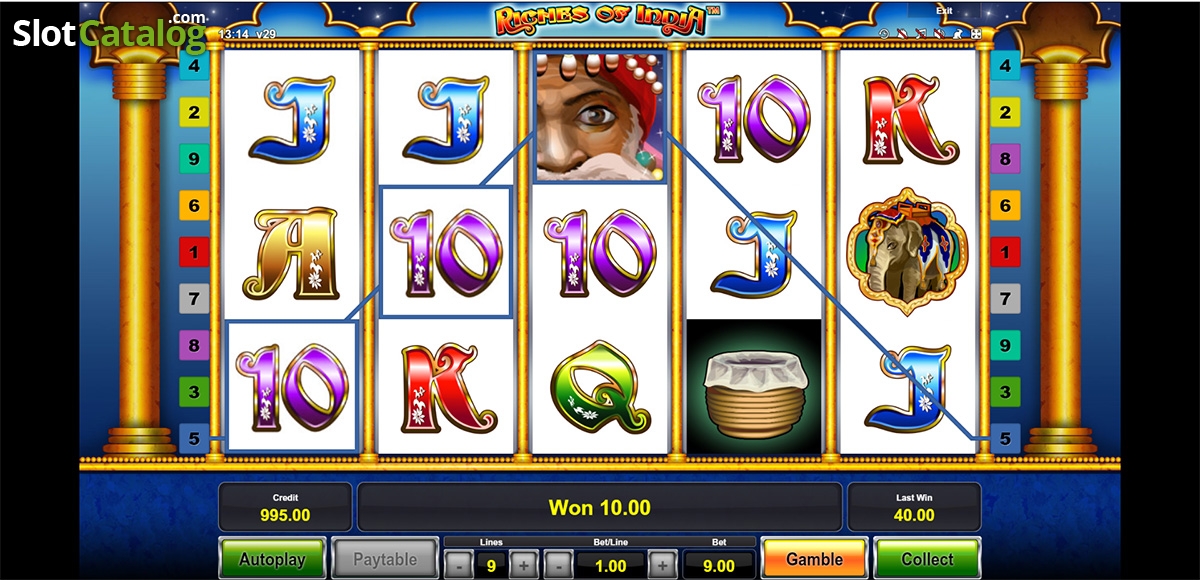Screen dimensions: 1200x580
Task: Enable fast play rabbit icon
Action: (x=958, y=34)
